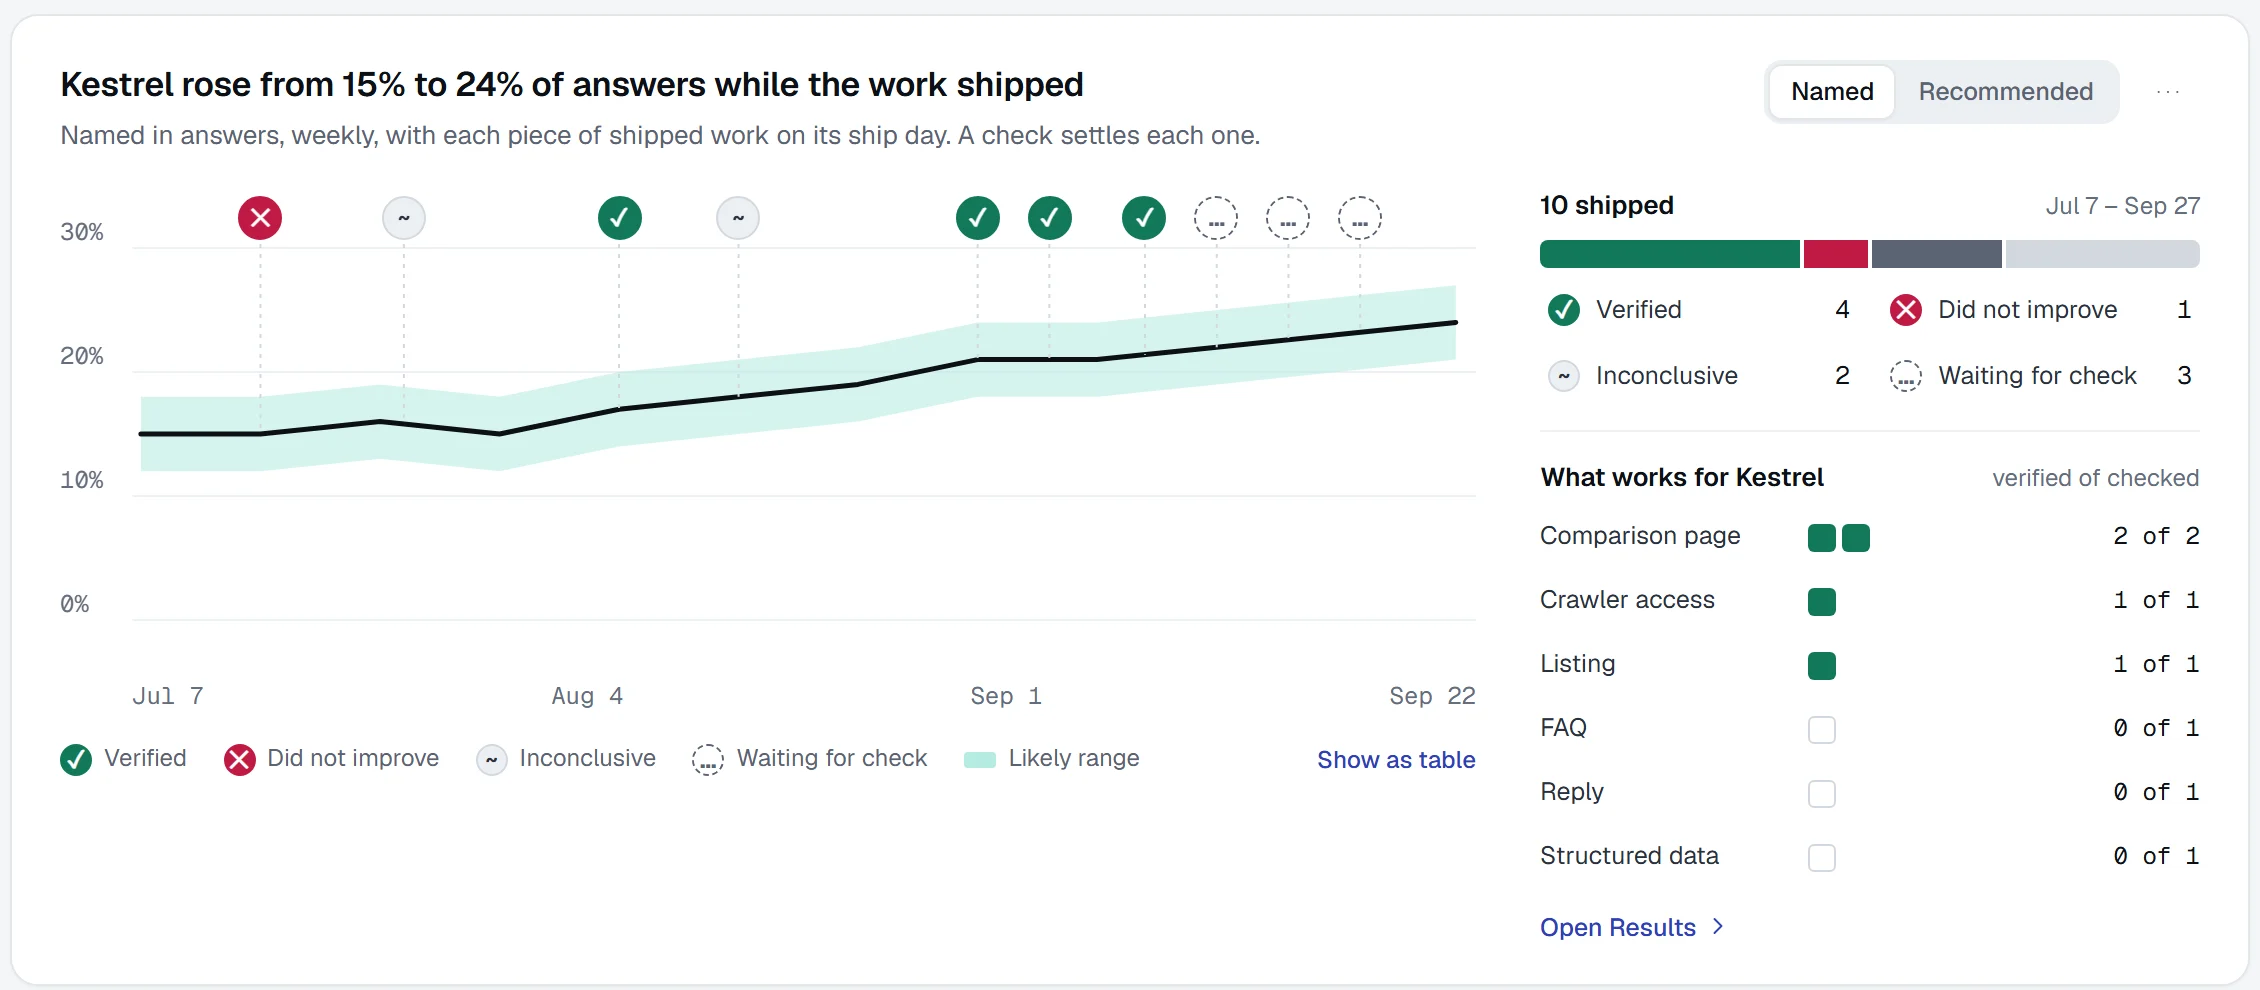Click the chevron next to Open Results
2260x990 pixels.
pos(1718,927)
